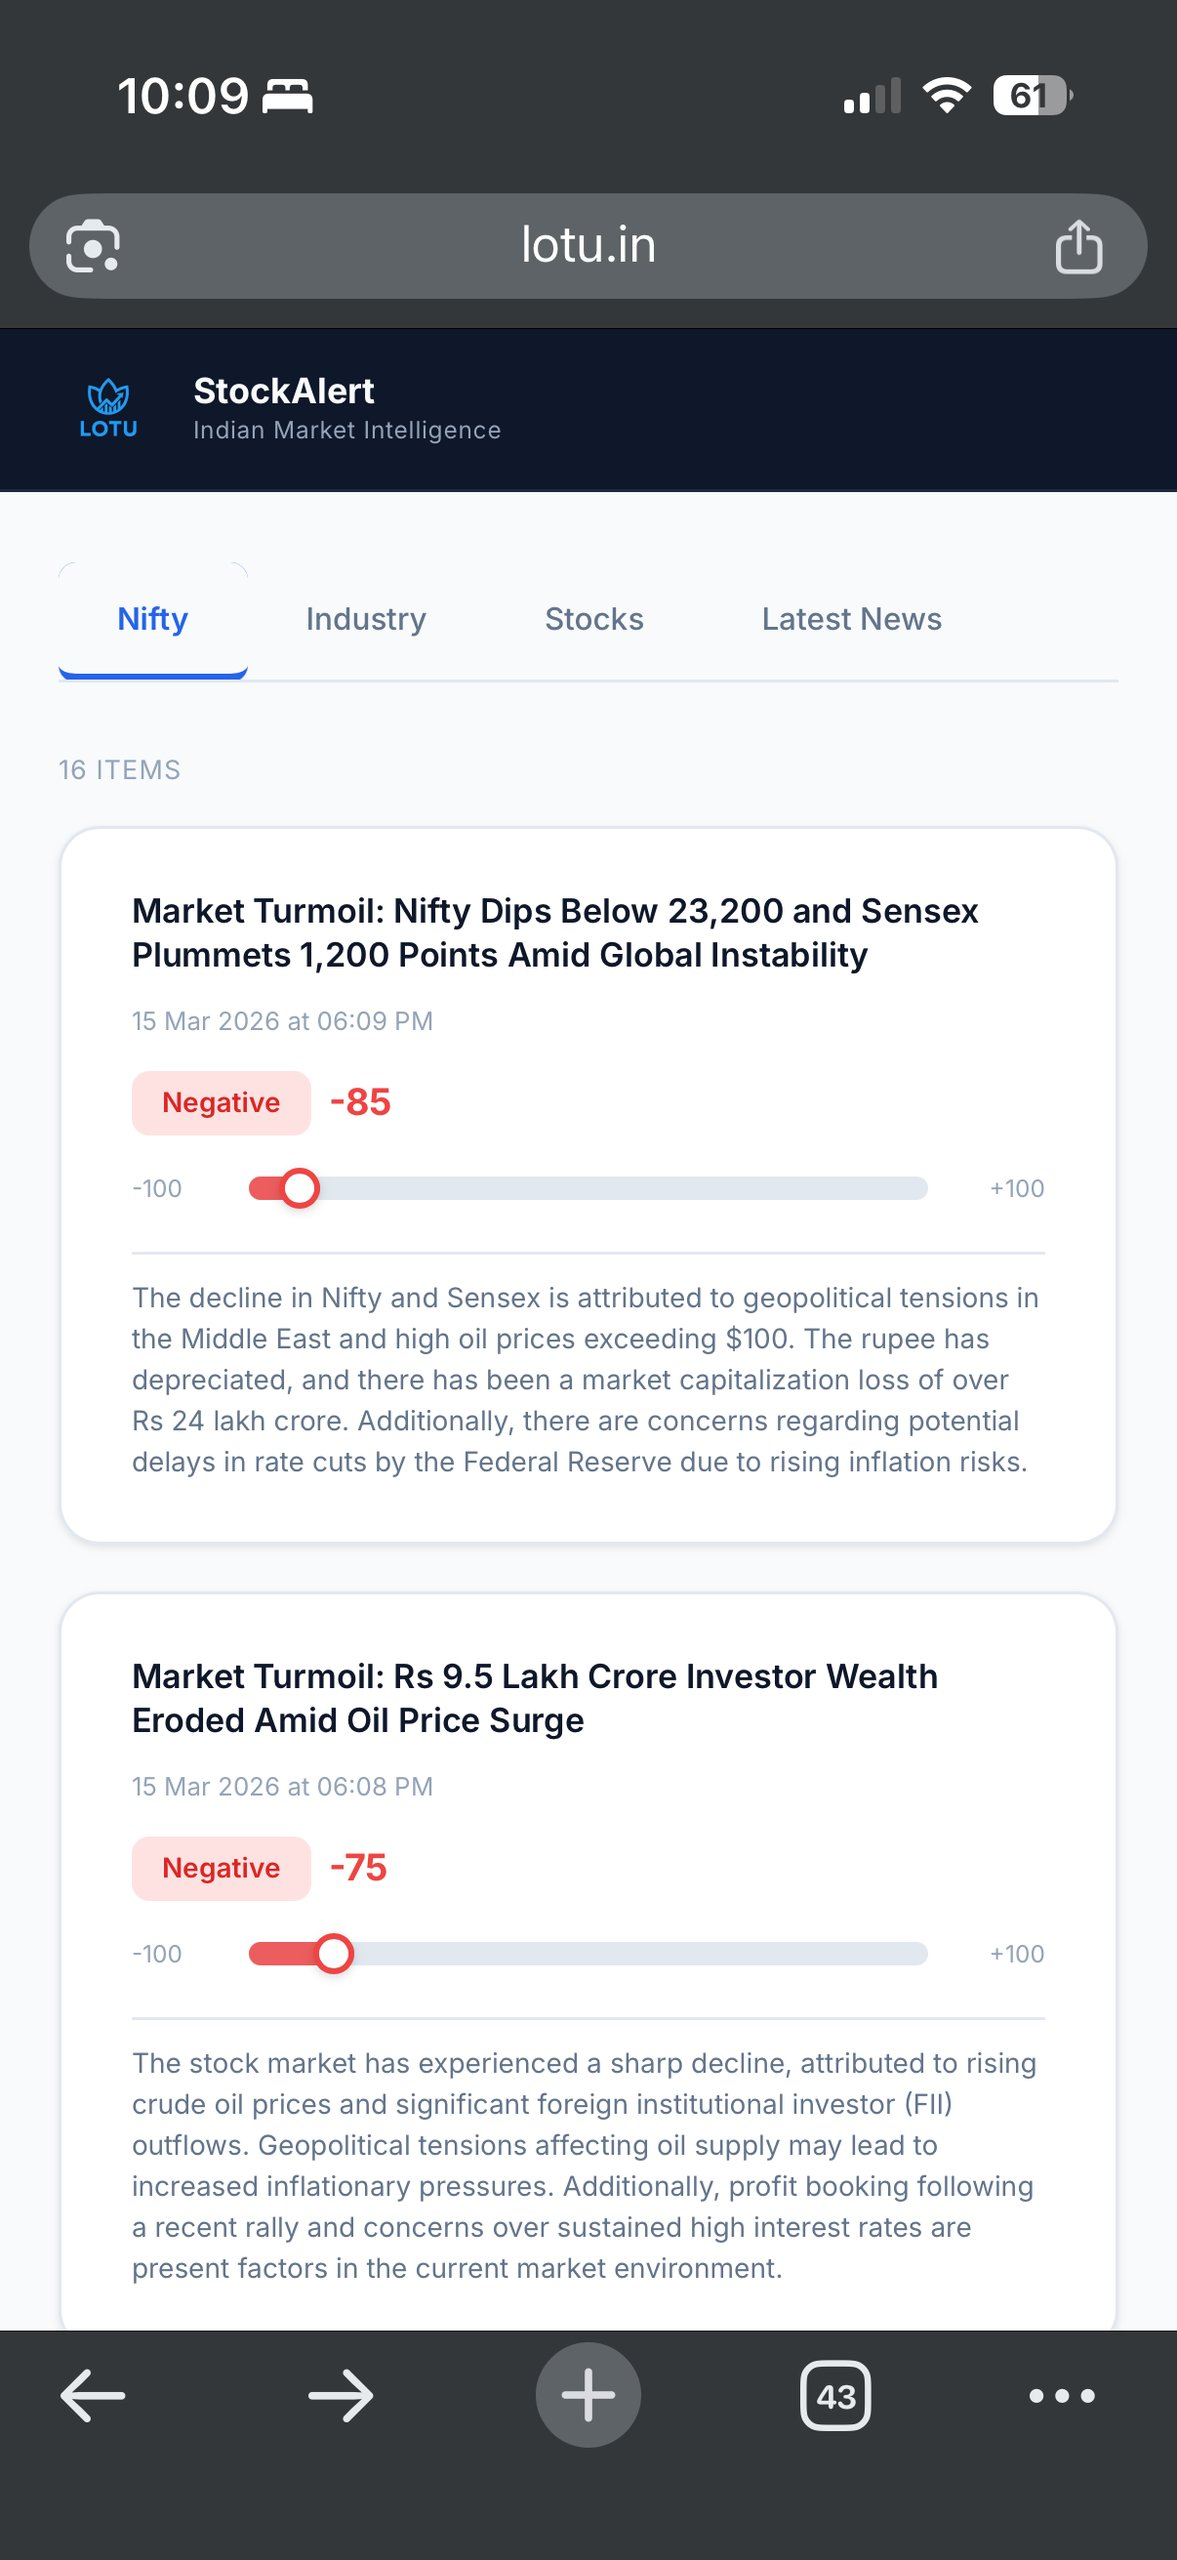
Task: Select the Nifty tab
Action: 153,619
